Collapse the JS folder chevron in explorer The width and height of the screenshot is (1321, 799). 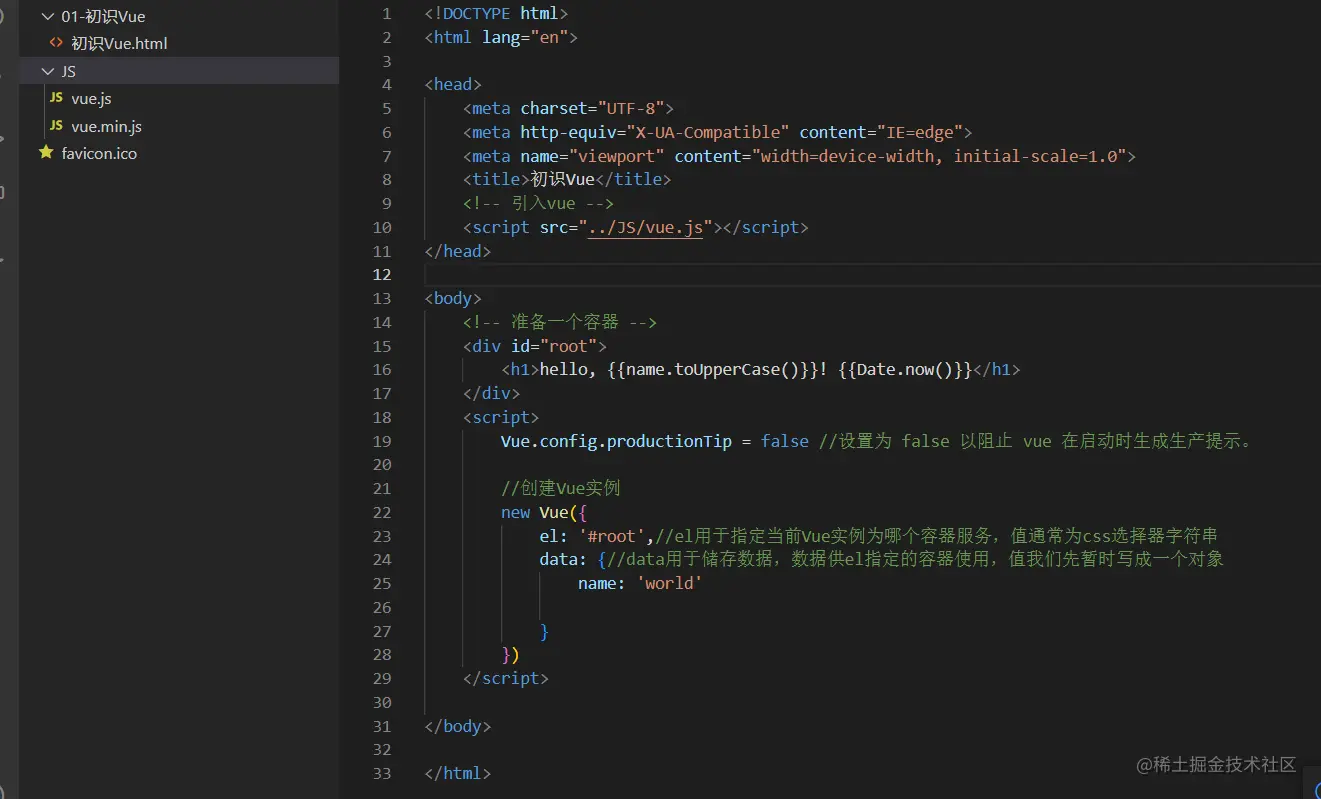pyautogui.click(x=47, y=71)
